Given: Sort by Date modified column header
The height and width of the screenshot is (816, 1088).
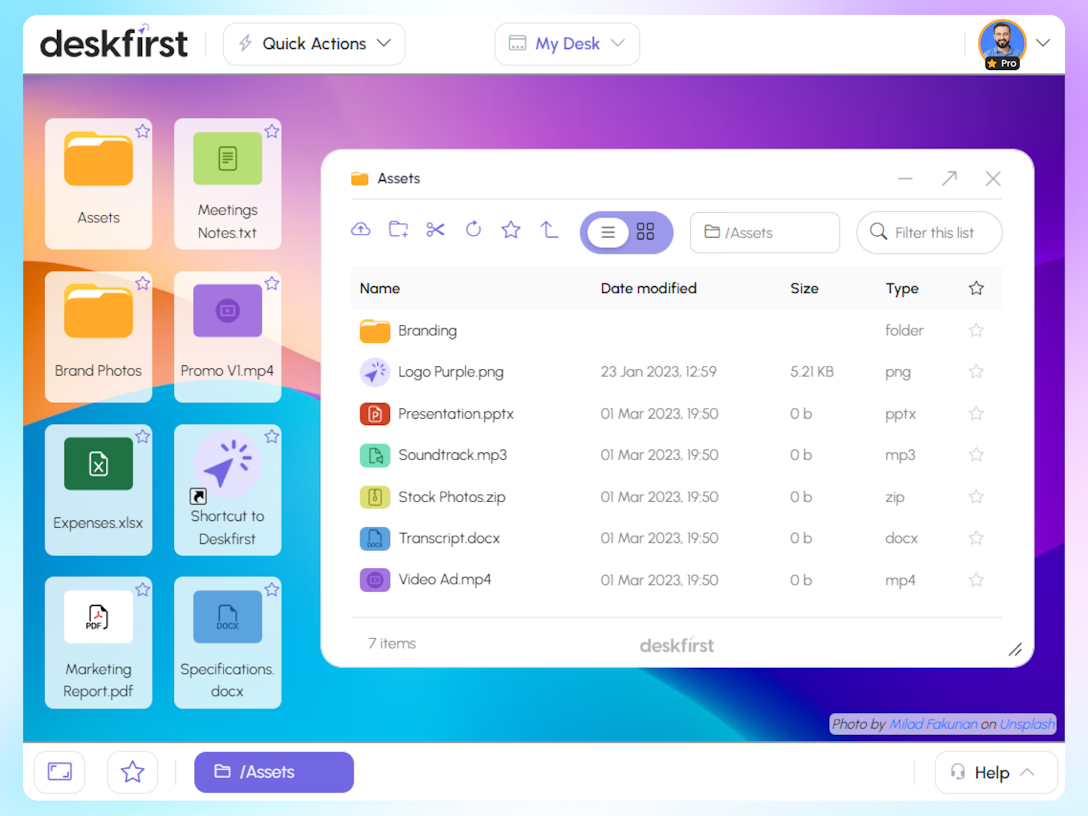Looking at the screenshot, I should tap(648, 288).
